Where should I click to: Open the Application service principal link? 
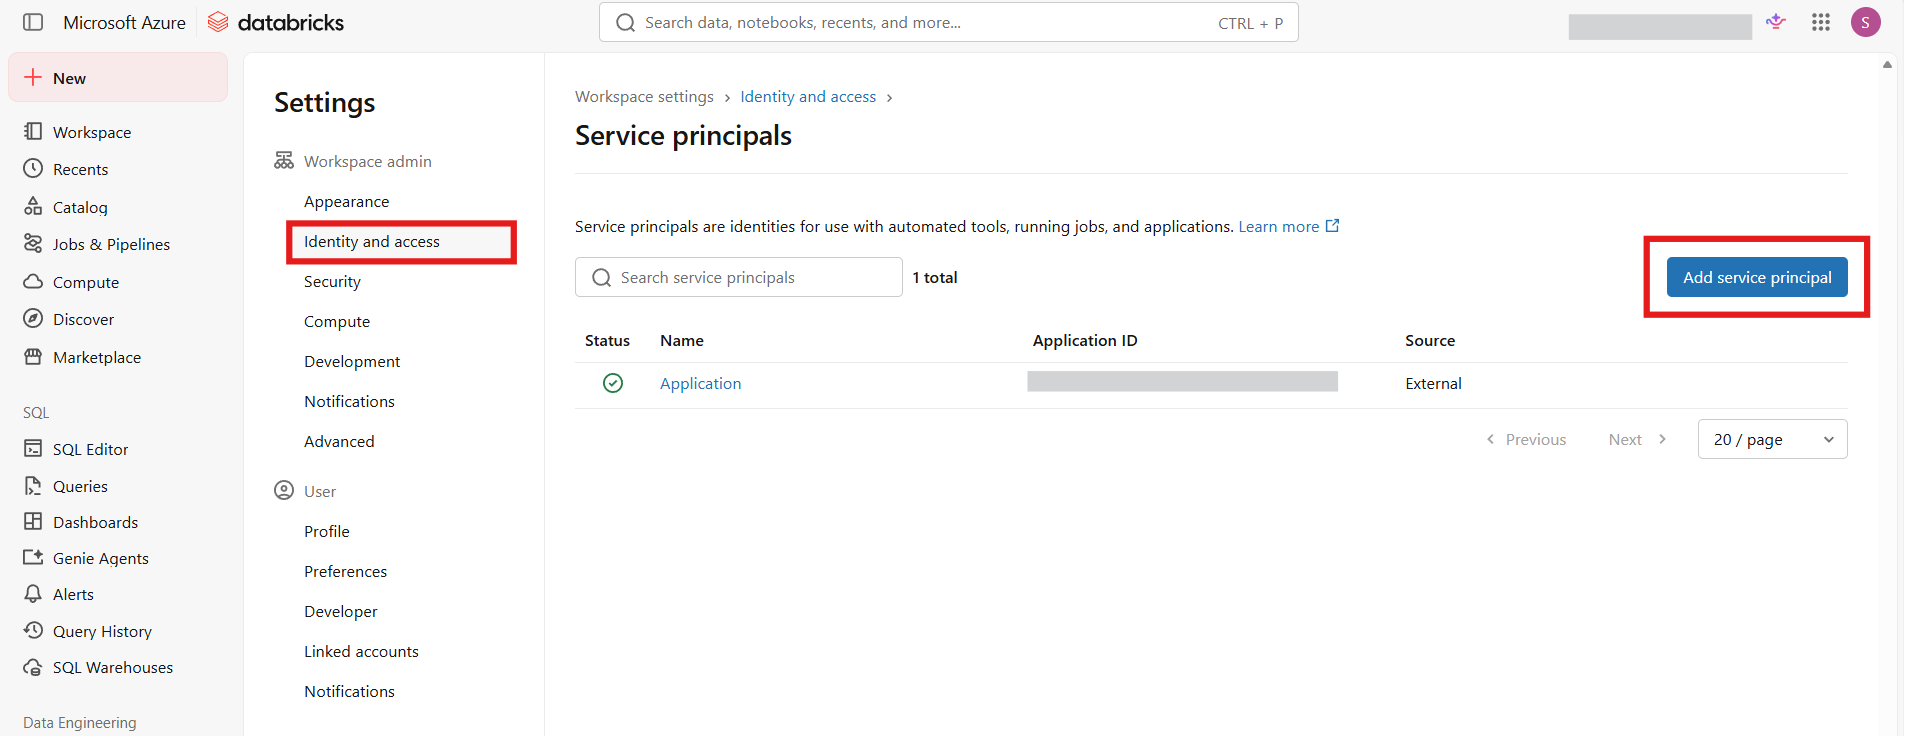pyautogui.click(x=701, y=383)
